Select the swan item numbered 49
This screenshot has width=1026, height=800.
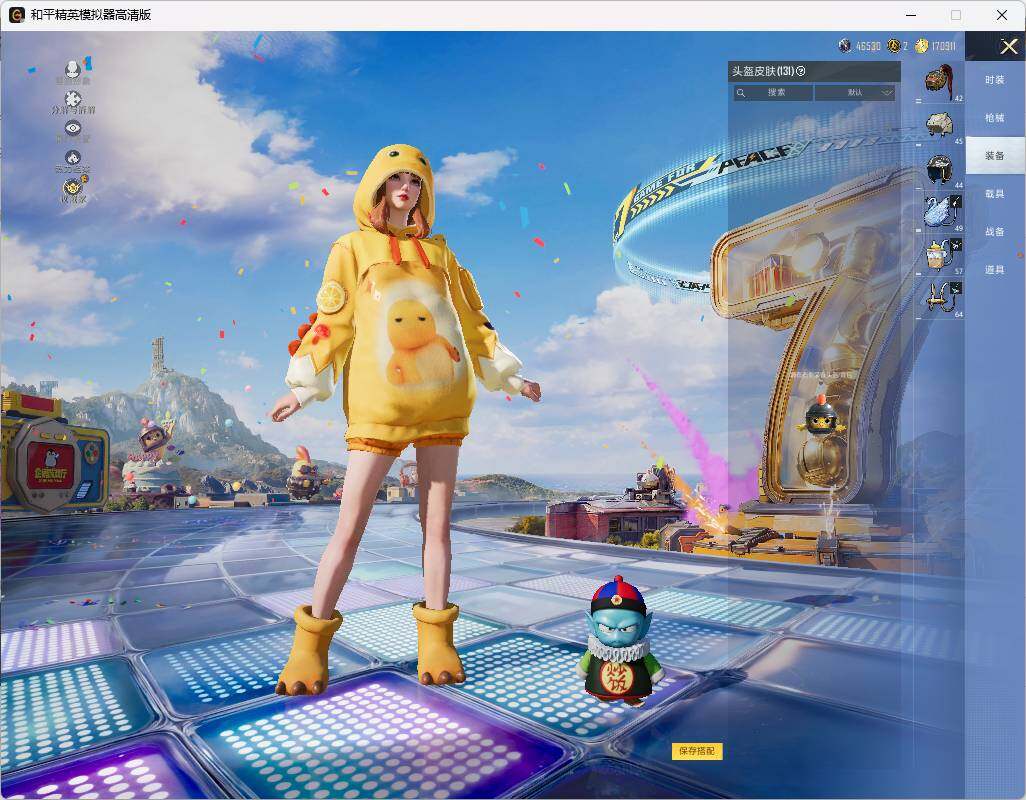tap(940, 211)
